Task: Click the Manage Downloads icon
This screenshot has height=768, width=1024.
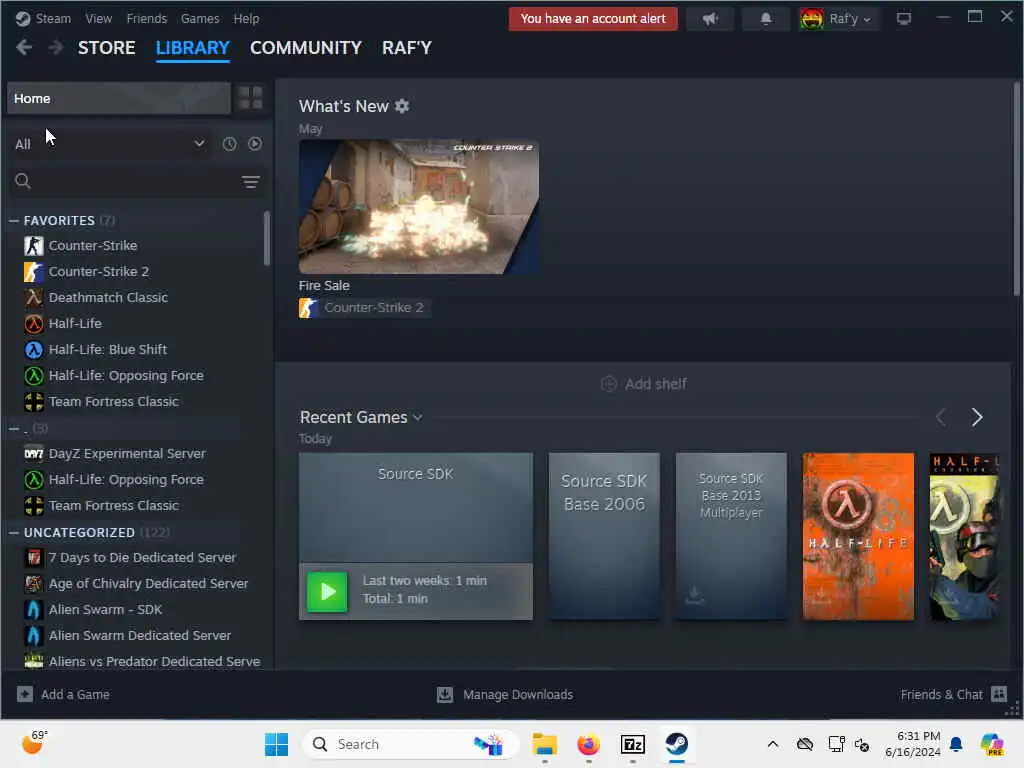Action: click(445, 694)
